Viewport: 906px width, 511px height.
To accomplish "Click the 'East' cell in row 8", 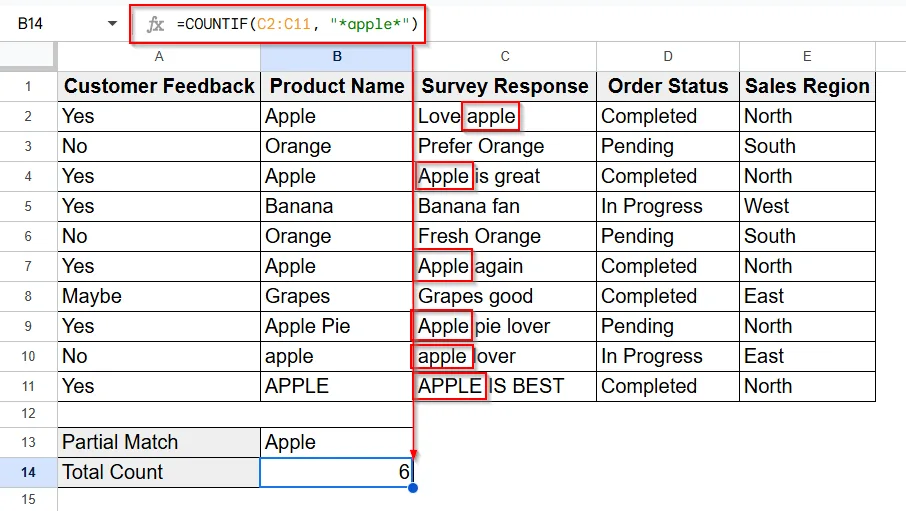I will click(807, 297).
